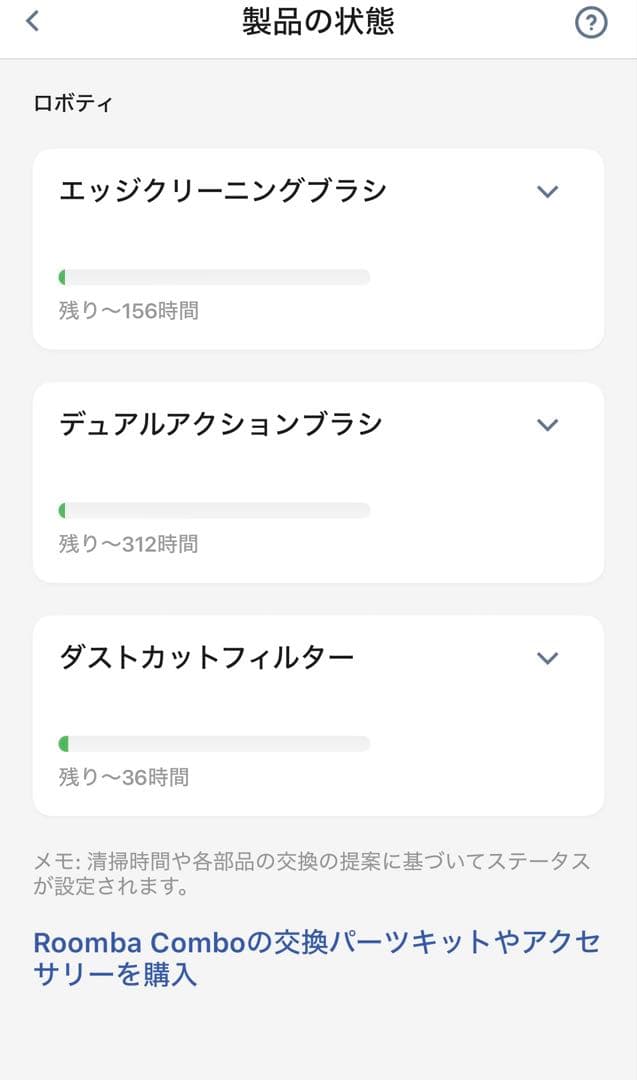Viewport: 637px width, 1080px height.
Task: Tap the 残り〜36時間 remaining time text
Action: tap(123, 777)
